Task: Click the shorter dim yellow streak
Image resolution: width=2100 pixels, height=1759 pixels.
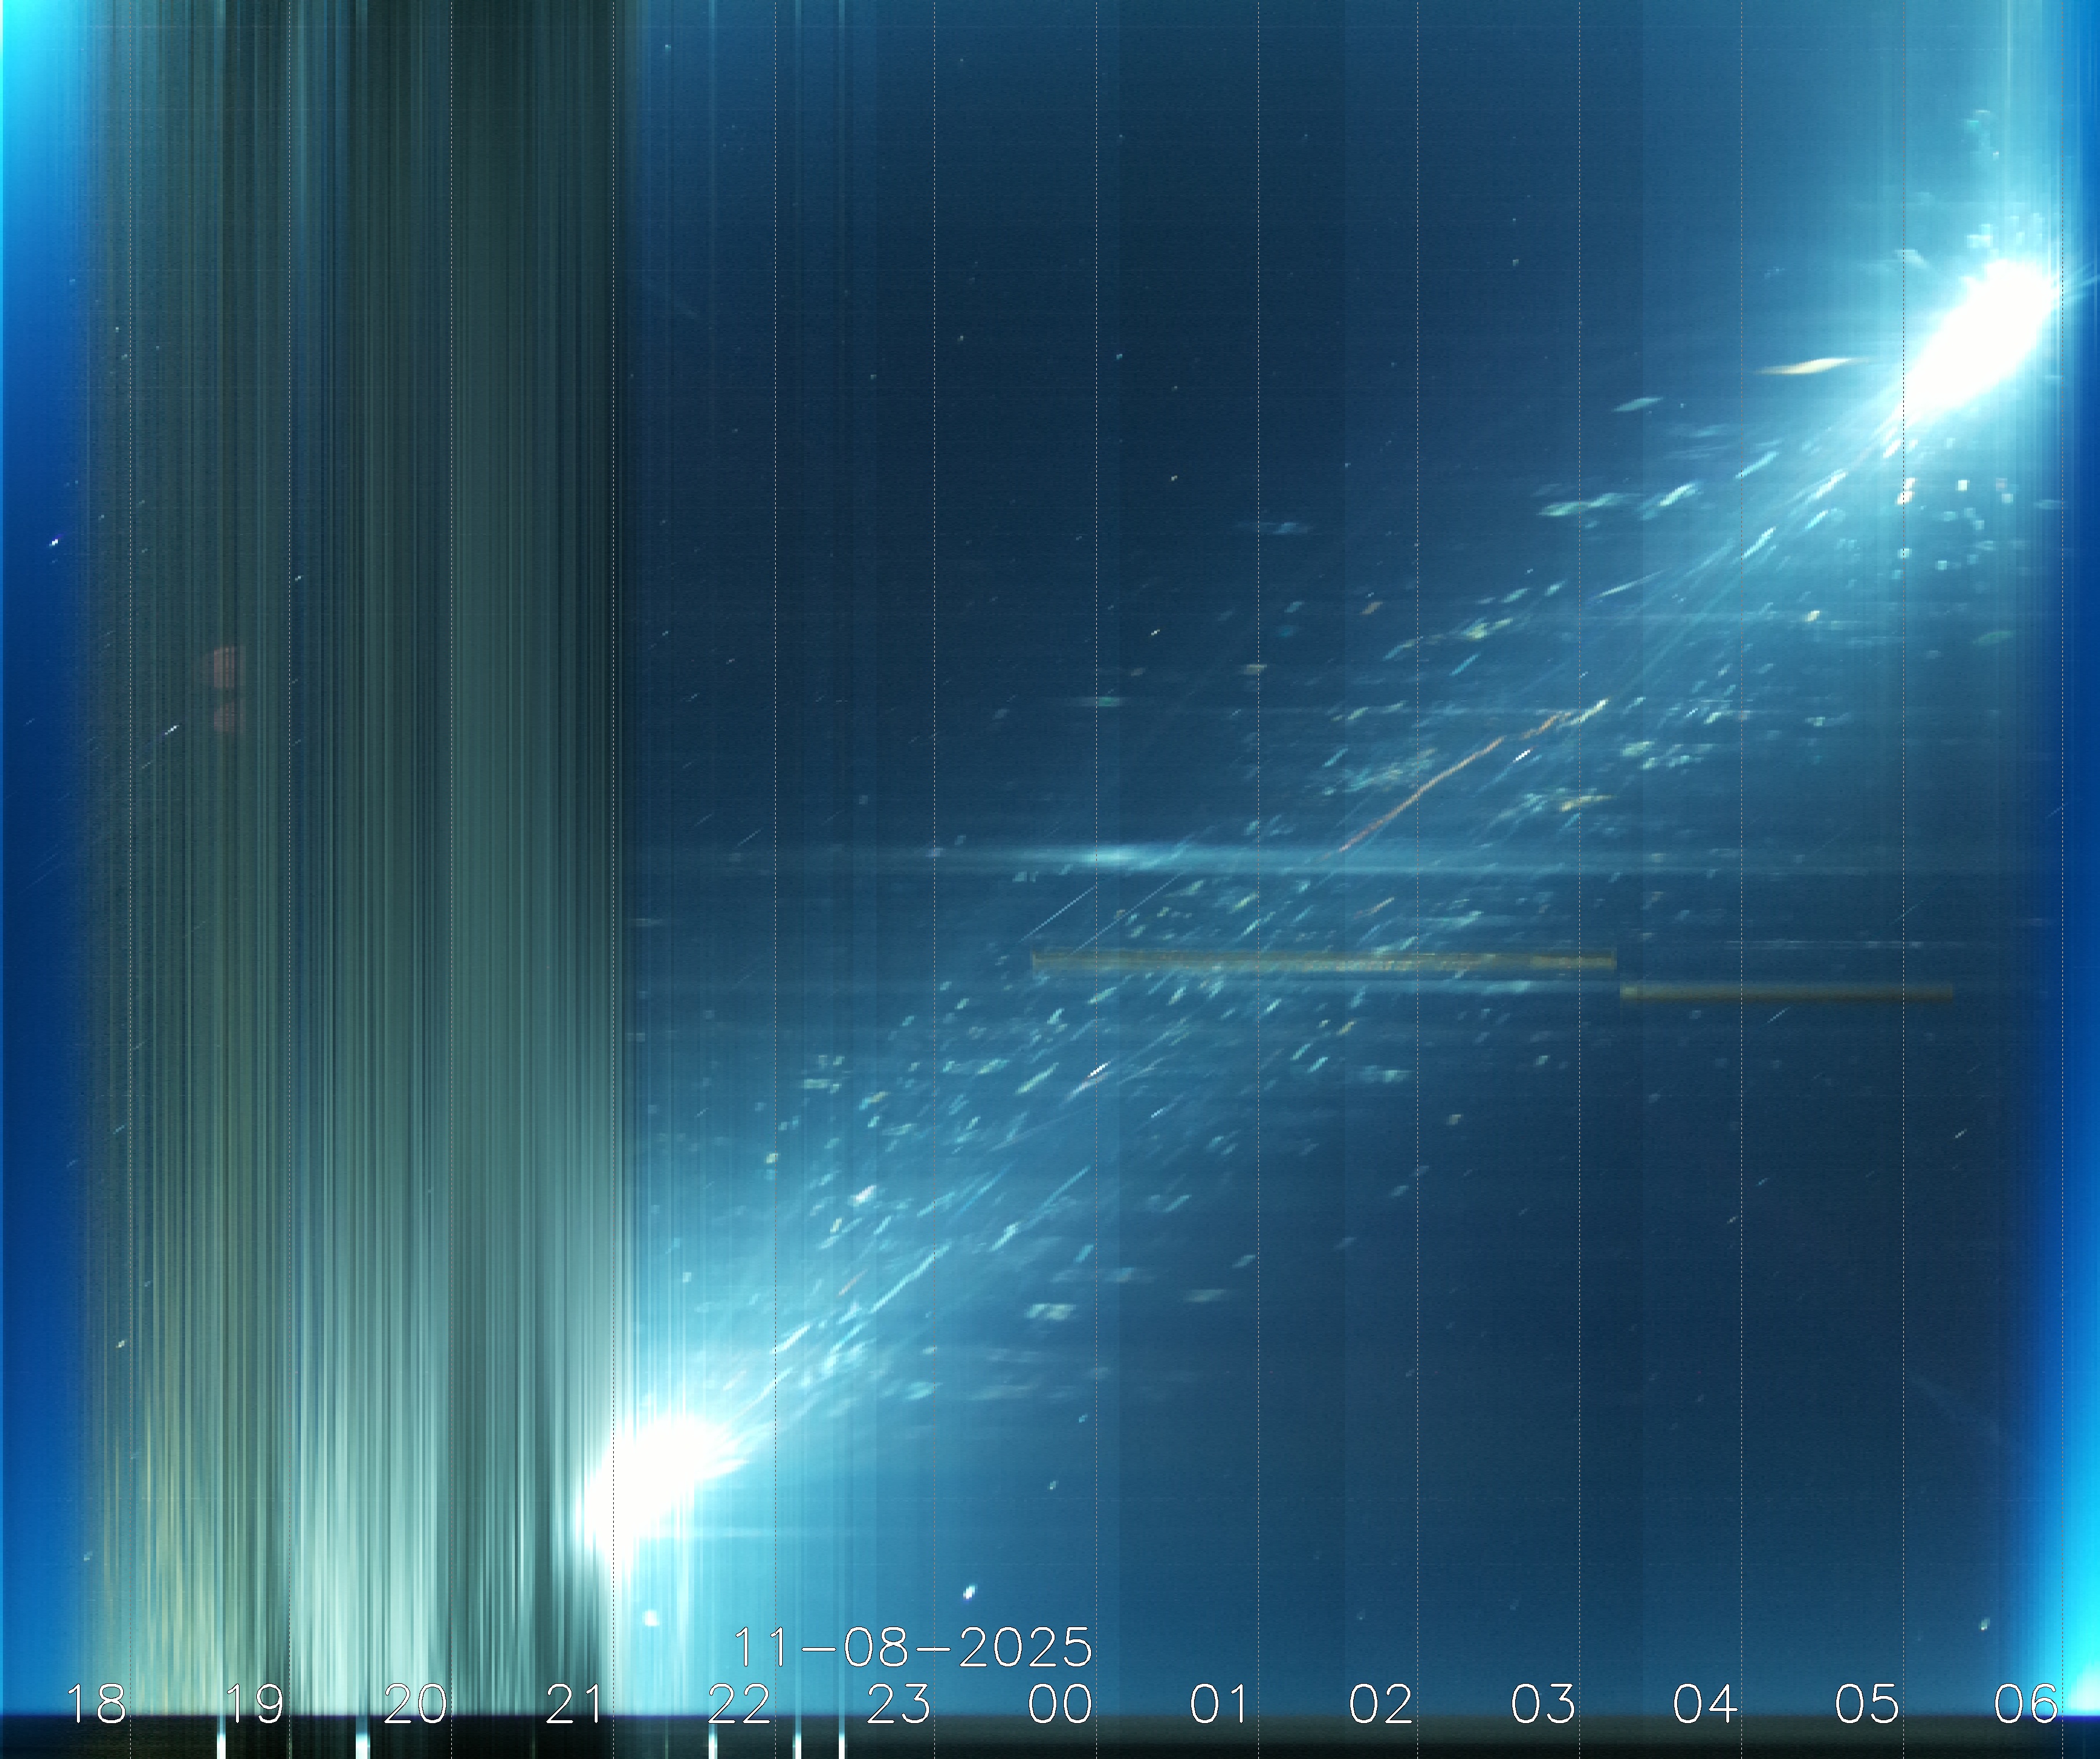Action: point(1786,992)
